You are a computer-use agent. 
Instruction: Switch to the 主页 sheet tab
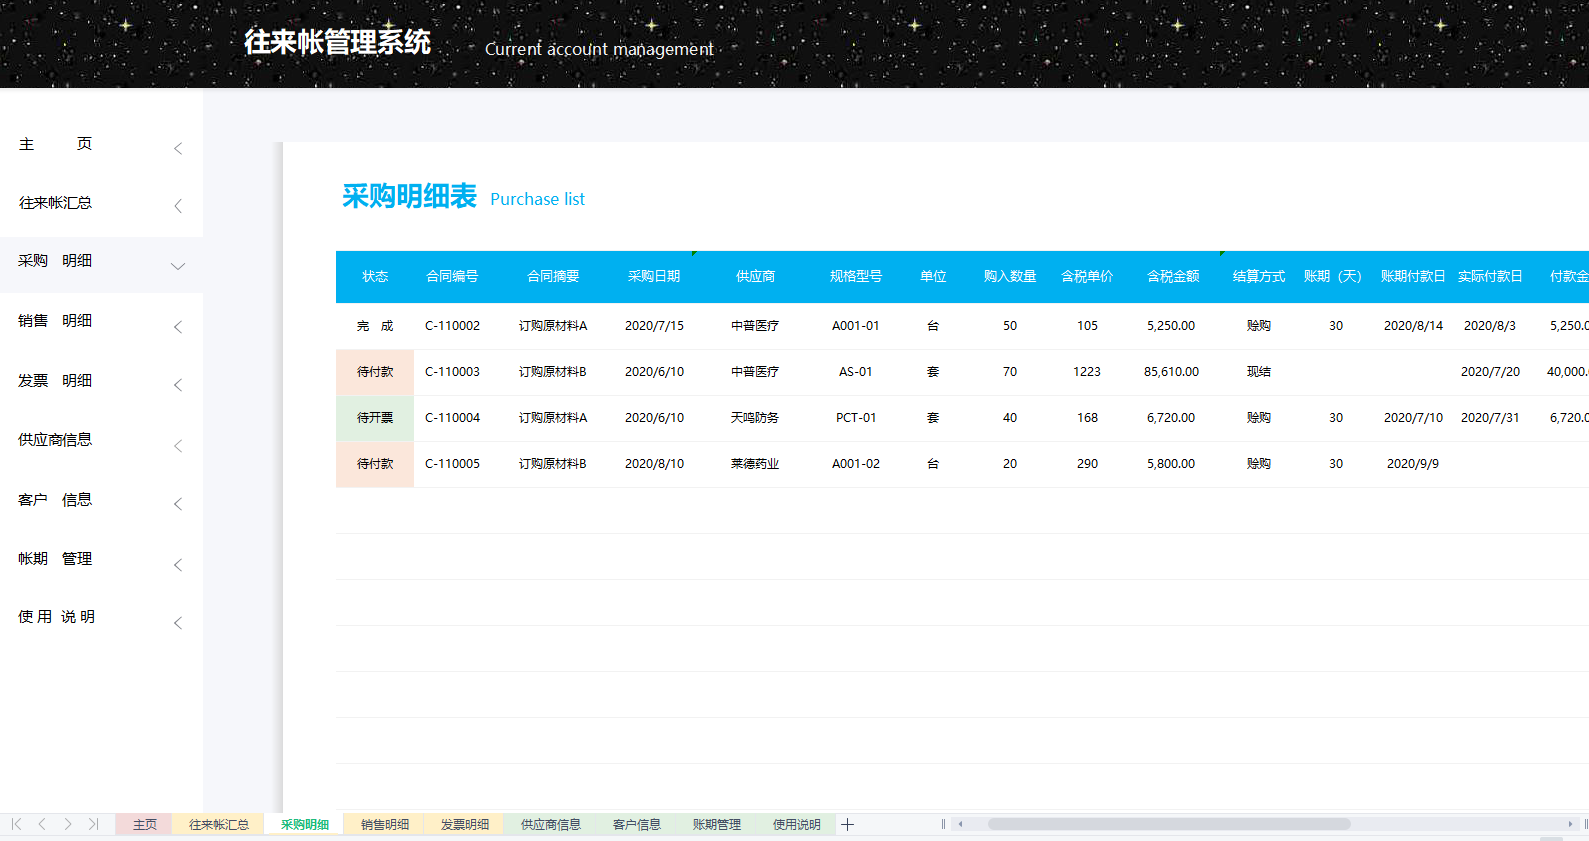(x=145, y=824)
